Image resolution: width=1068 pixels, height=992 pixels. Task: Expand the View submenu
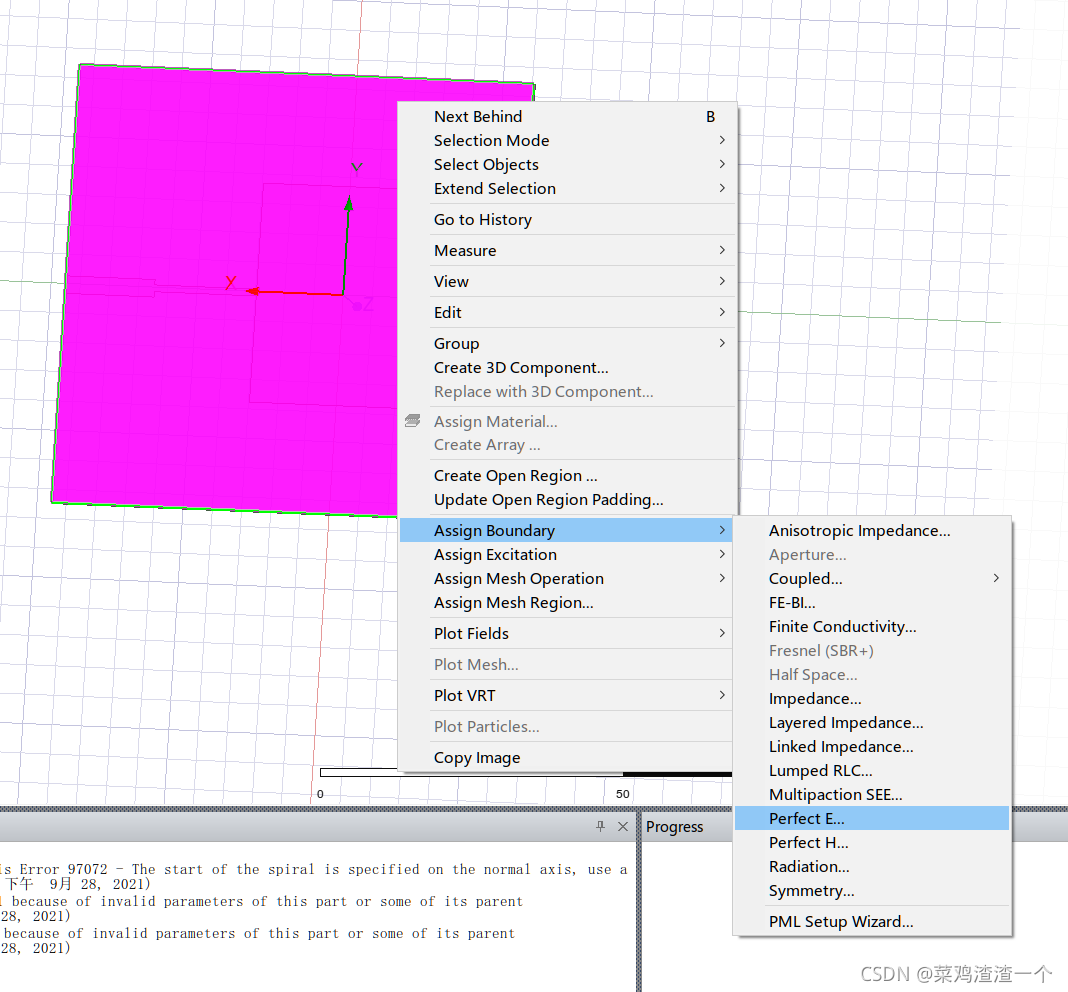click(x=567, y=281)
